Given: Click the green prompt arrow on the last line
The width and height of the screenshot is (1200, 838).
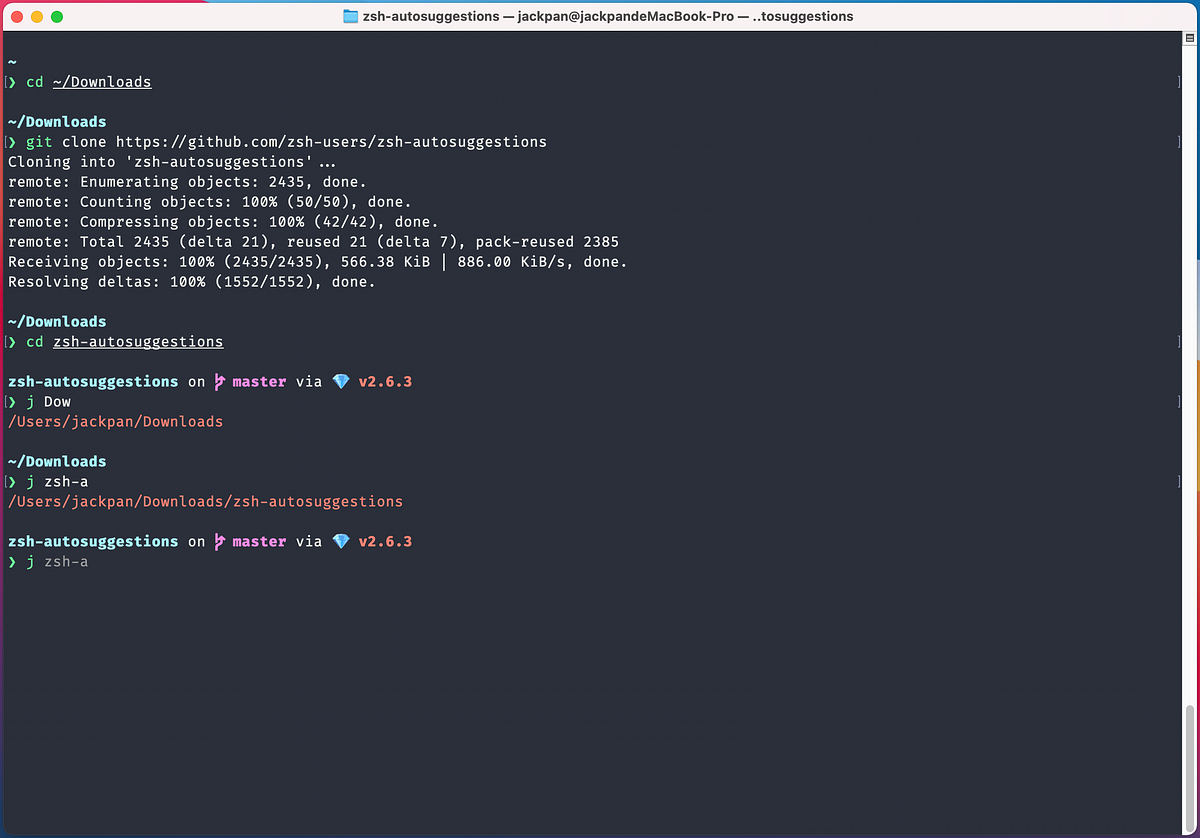Looking at the screenshot, I should tap(12, 561).
